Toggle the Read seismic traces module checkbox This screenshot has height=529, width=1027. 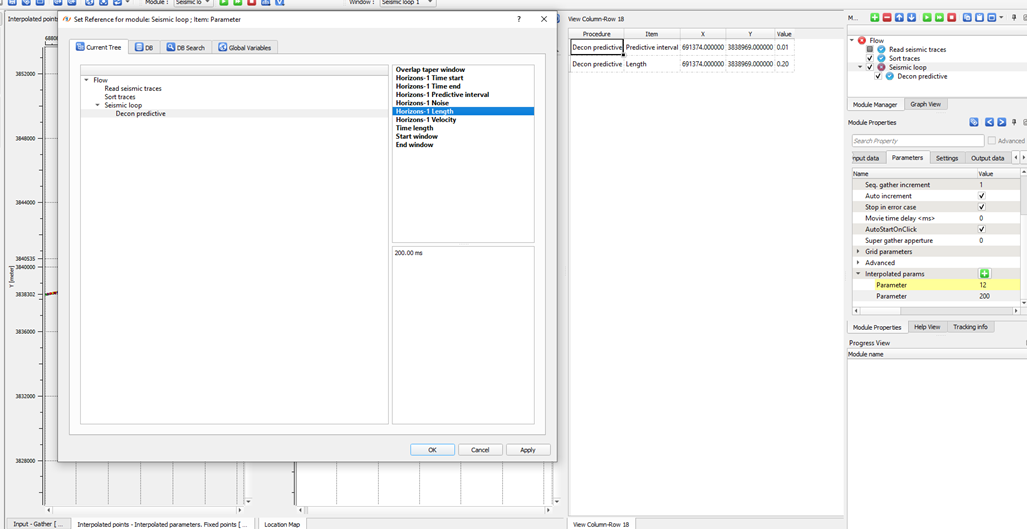click(x=870, y=49)
